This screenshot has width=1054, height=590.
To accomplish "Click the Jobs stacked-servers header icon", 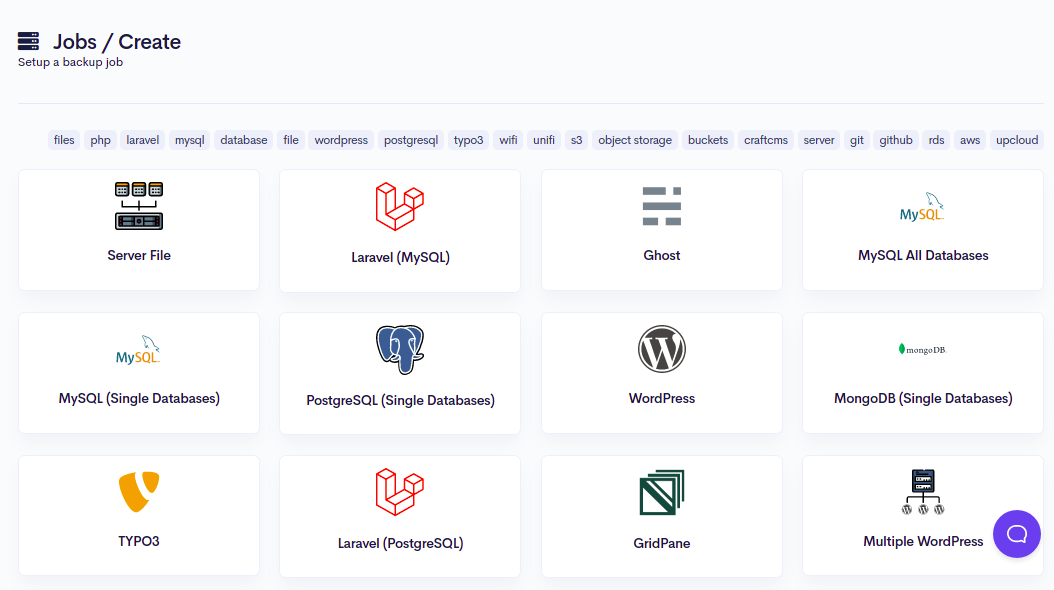I will 28,41.
